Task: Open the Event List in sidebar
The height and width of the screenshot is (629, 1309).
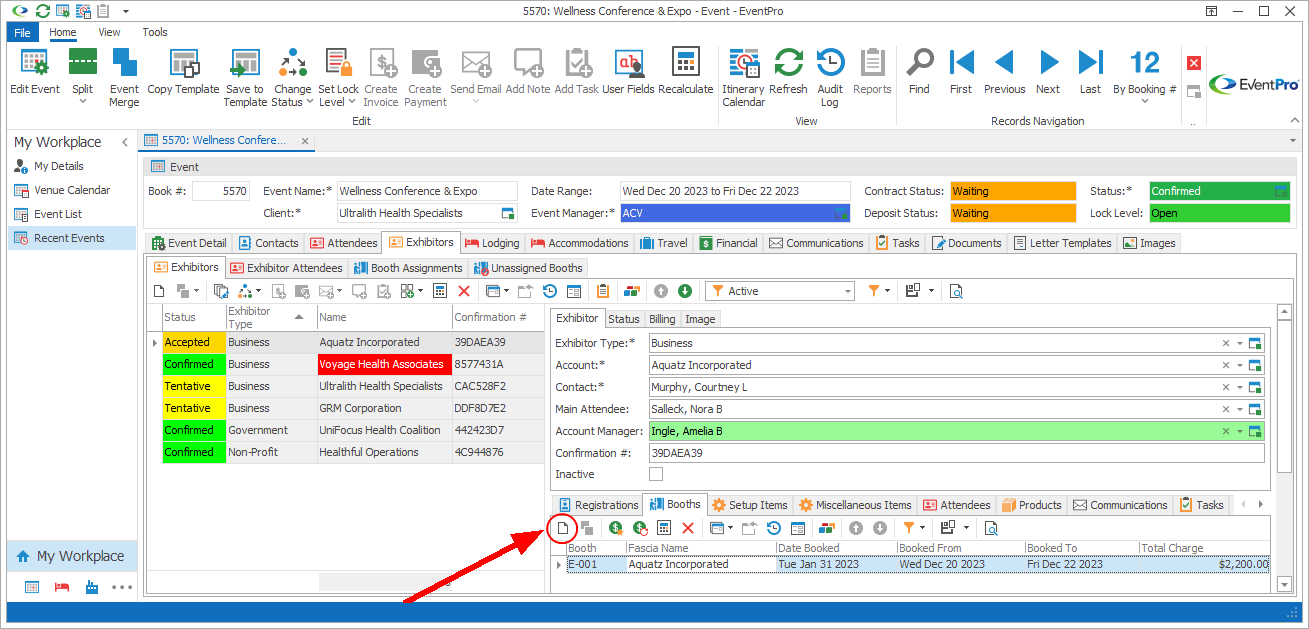Action: 57,214
